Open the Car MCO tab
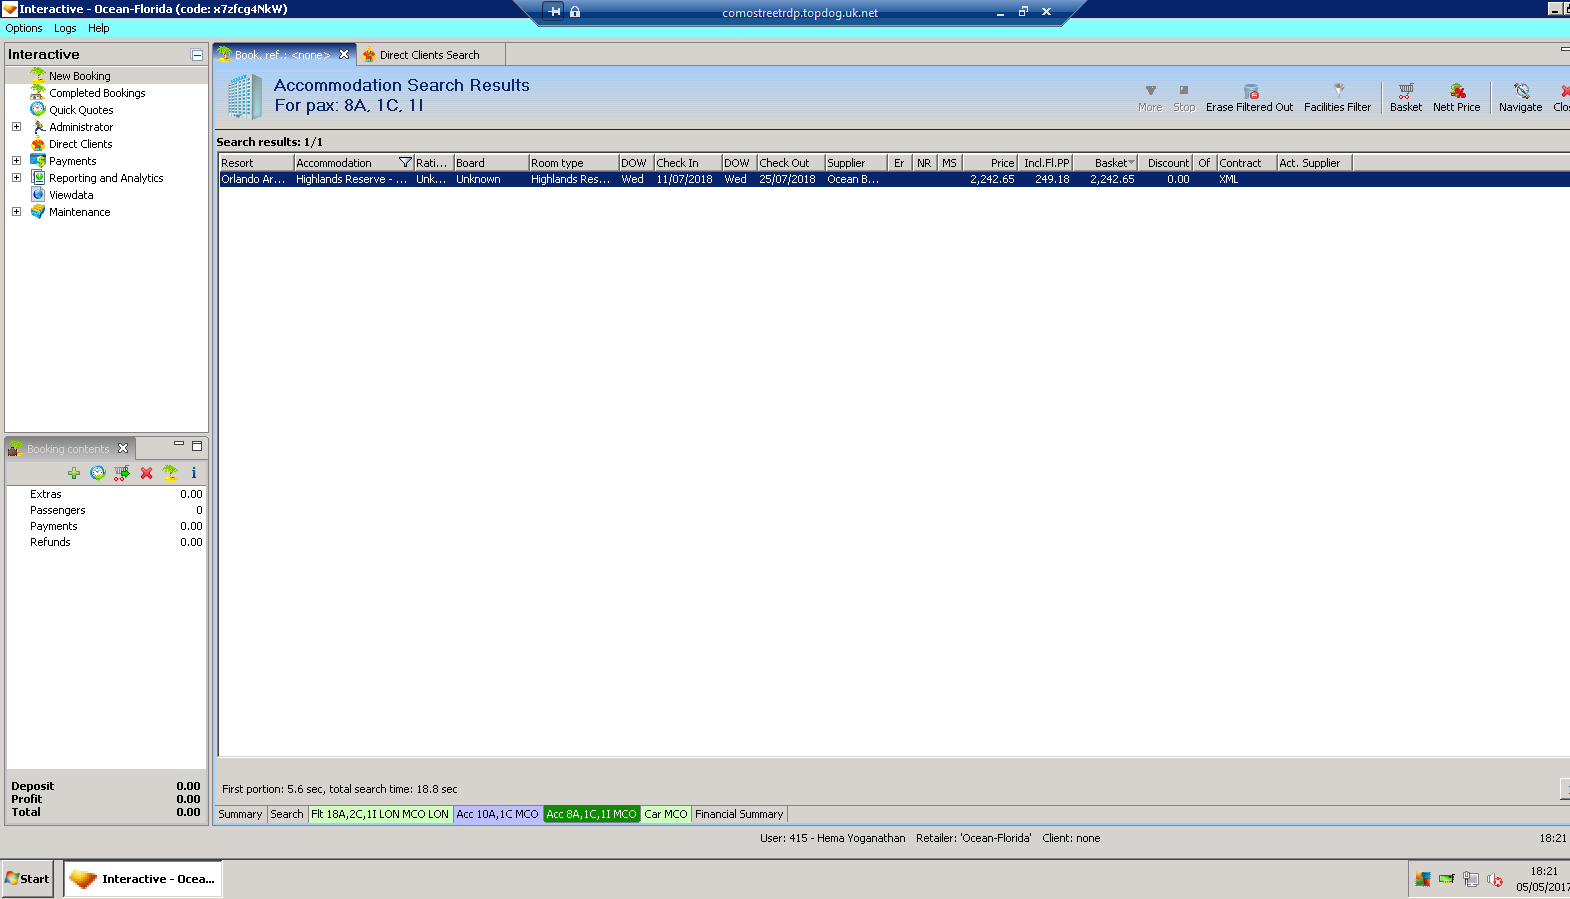The height and width of the screenshot is (899, 1570). point(666,814)
